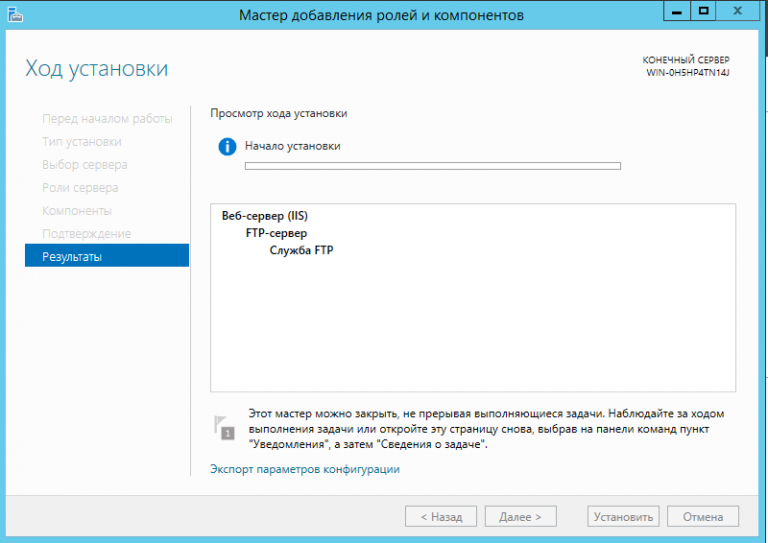
Task: Click the blue info icon beside Начало установки
Action: pyautogui.click(x=227, y=147)
